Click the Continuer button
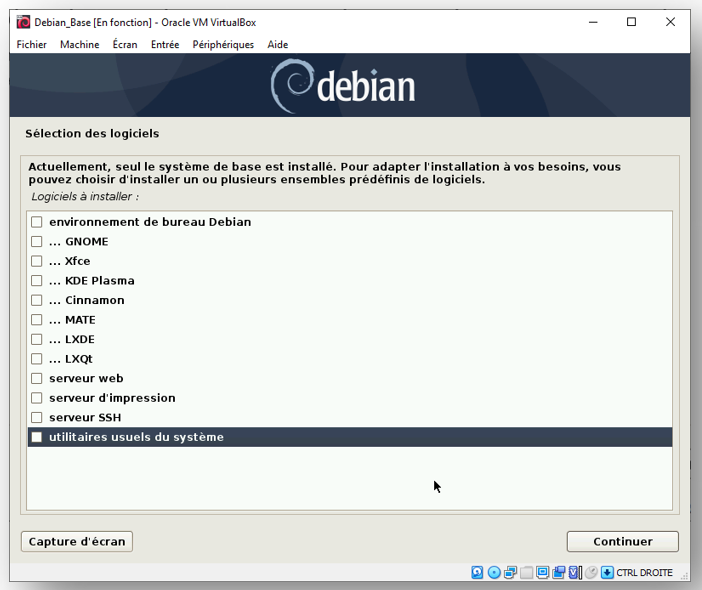 pyautogui.click(x=623, y=542)
